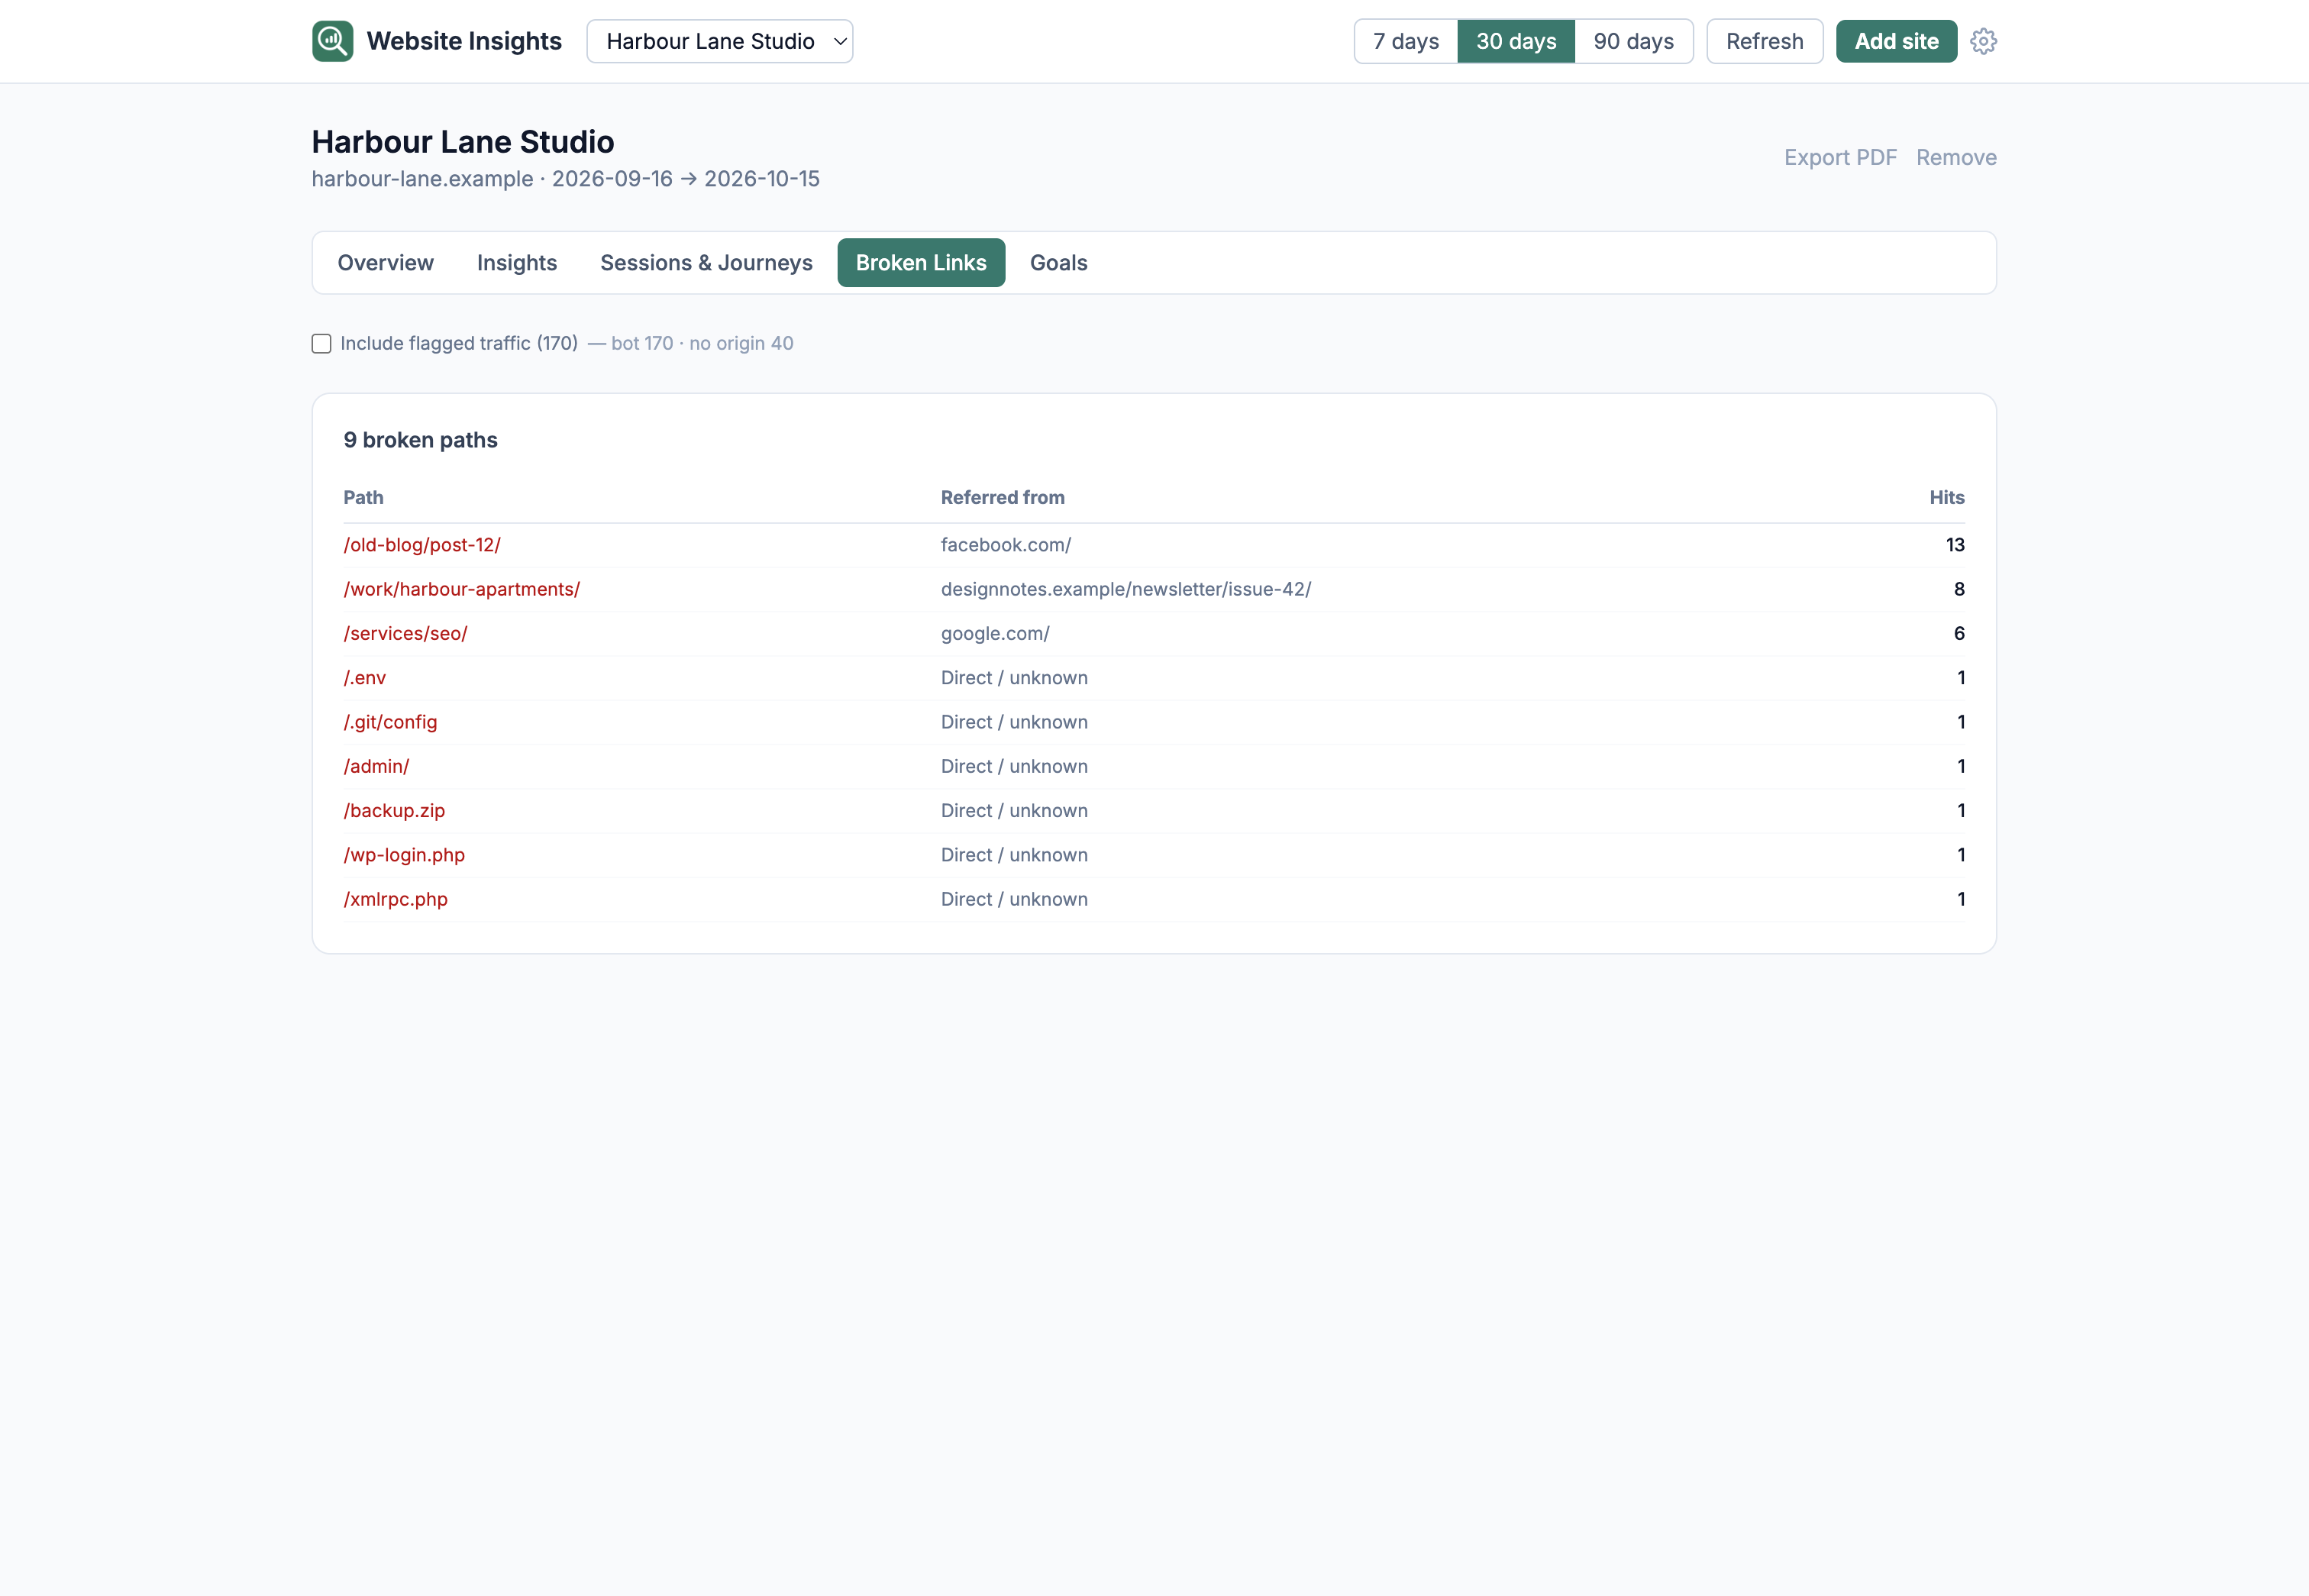Open the Sessions & Journeys tab
This screenshot has width=2309, height=1596.
[706, 263]
